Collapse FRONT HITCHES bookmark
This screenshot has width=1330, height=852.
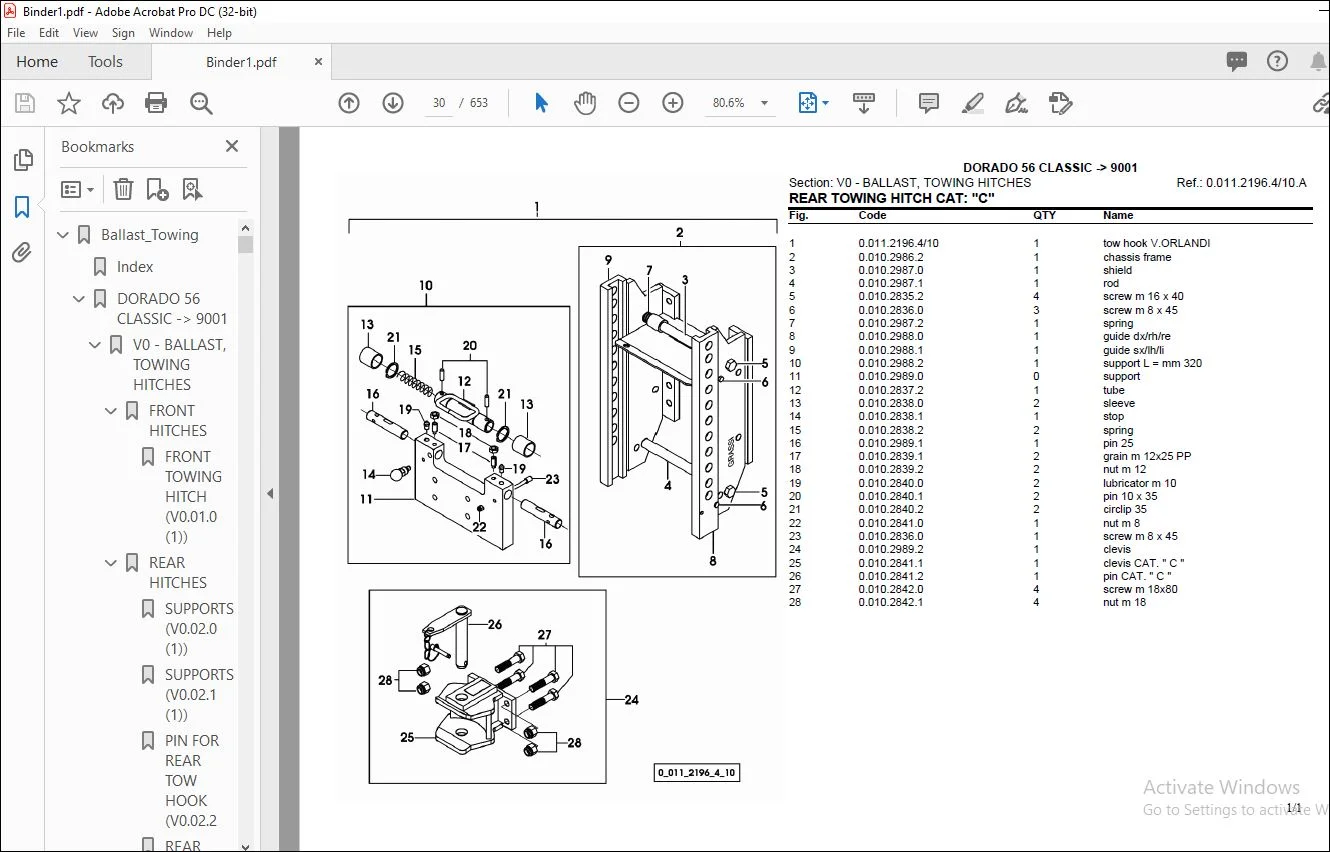111,411
